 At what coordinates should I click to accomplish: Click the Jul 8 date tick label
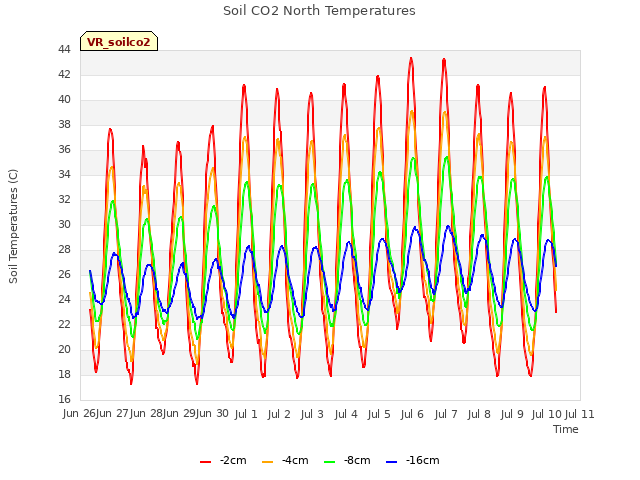click(x=479, y=414)
